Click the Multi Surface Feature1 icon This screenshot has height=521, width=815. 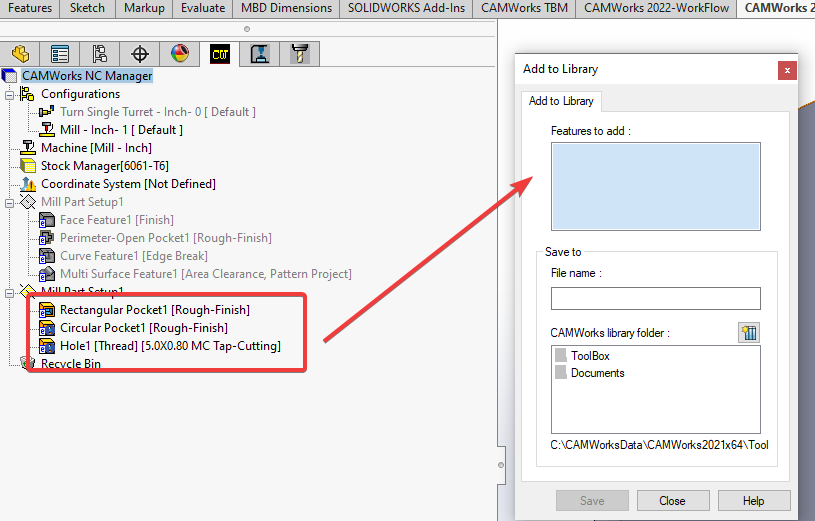[x=47, y=274]
